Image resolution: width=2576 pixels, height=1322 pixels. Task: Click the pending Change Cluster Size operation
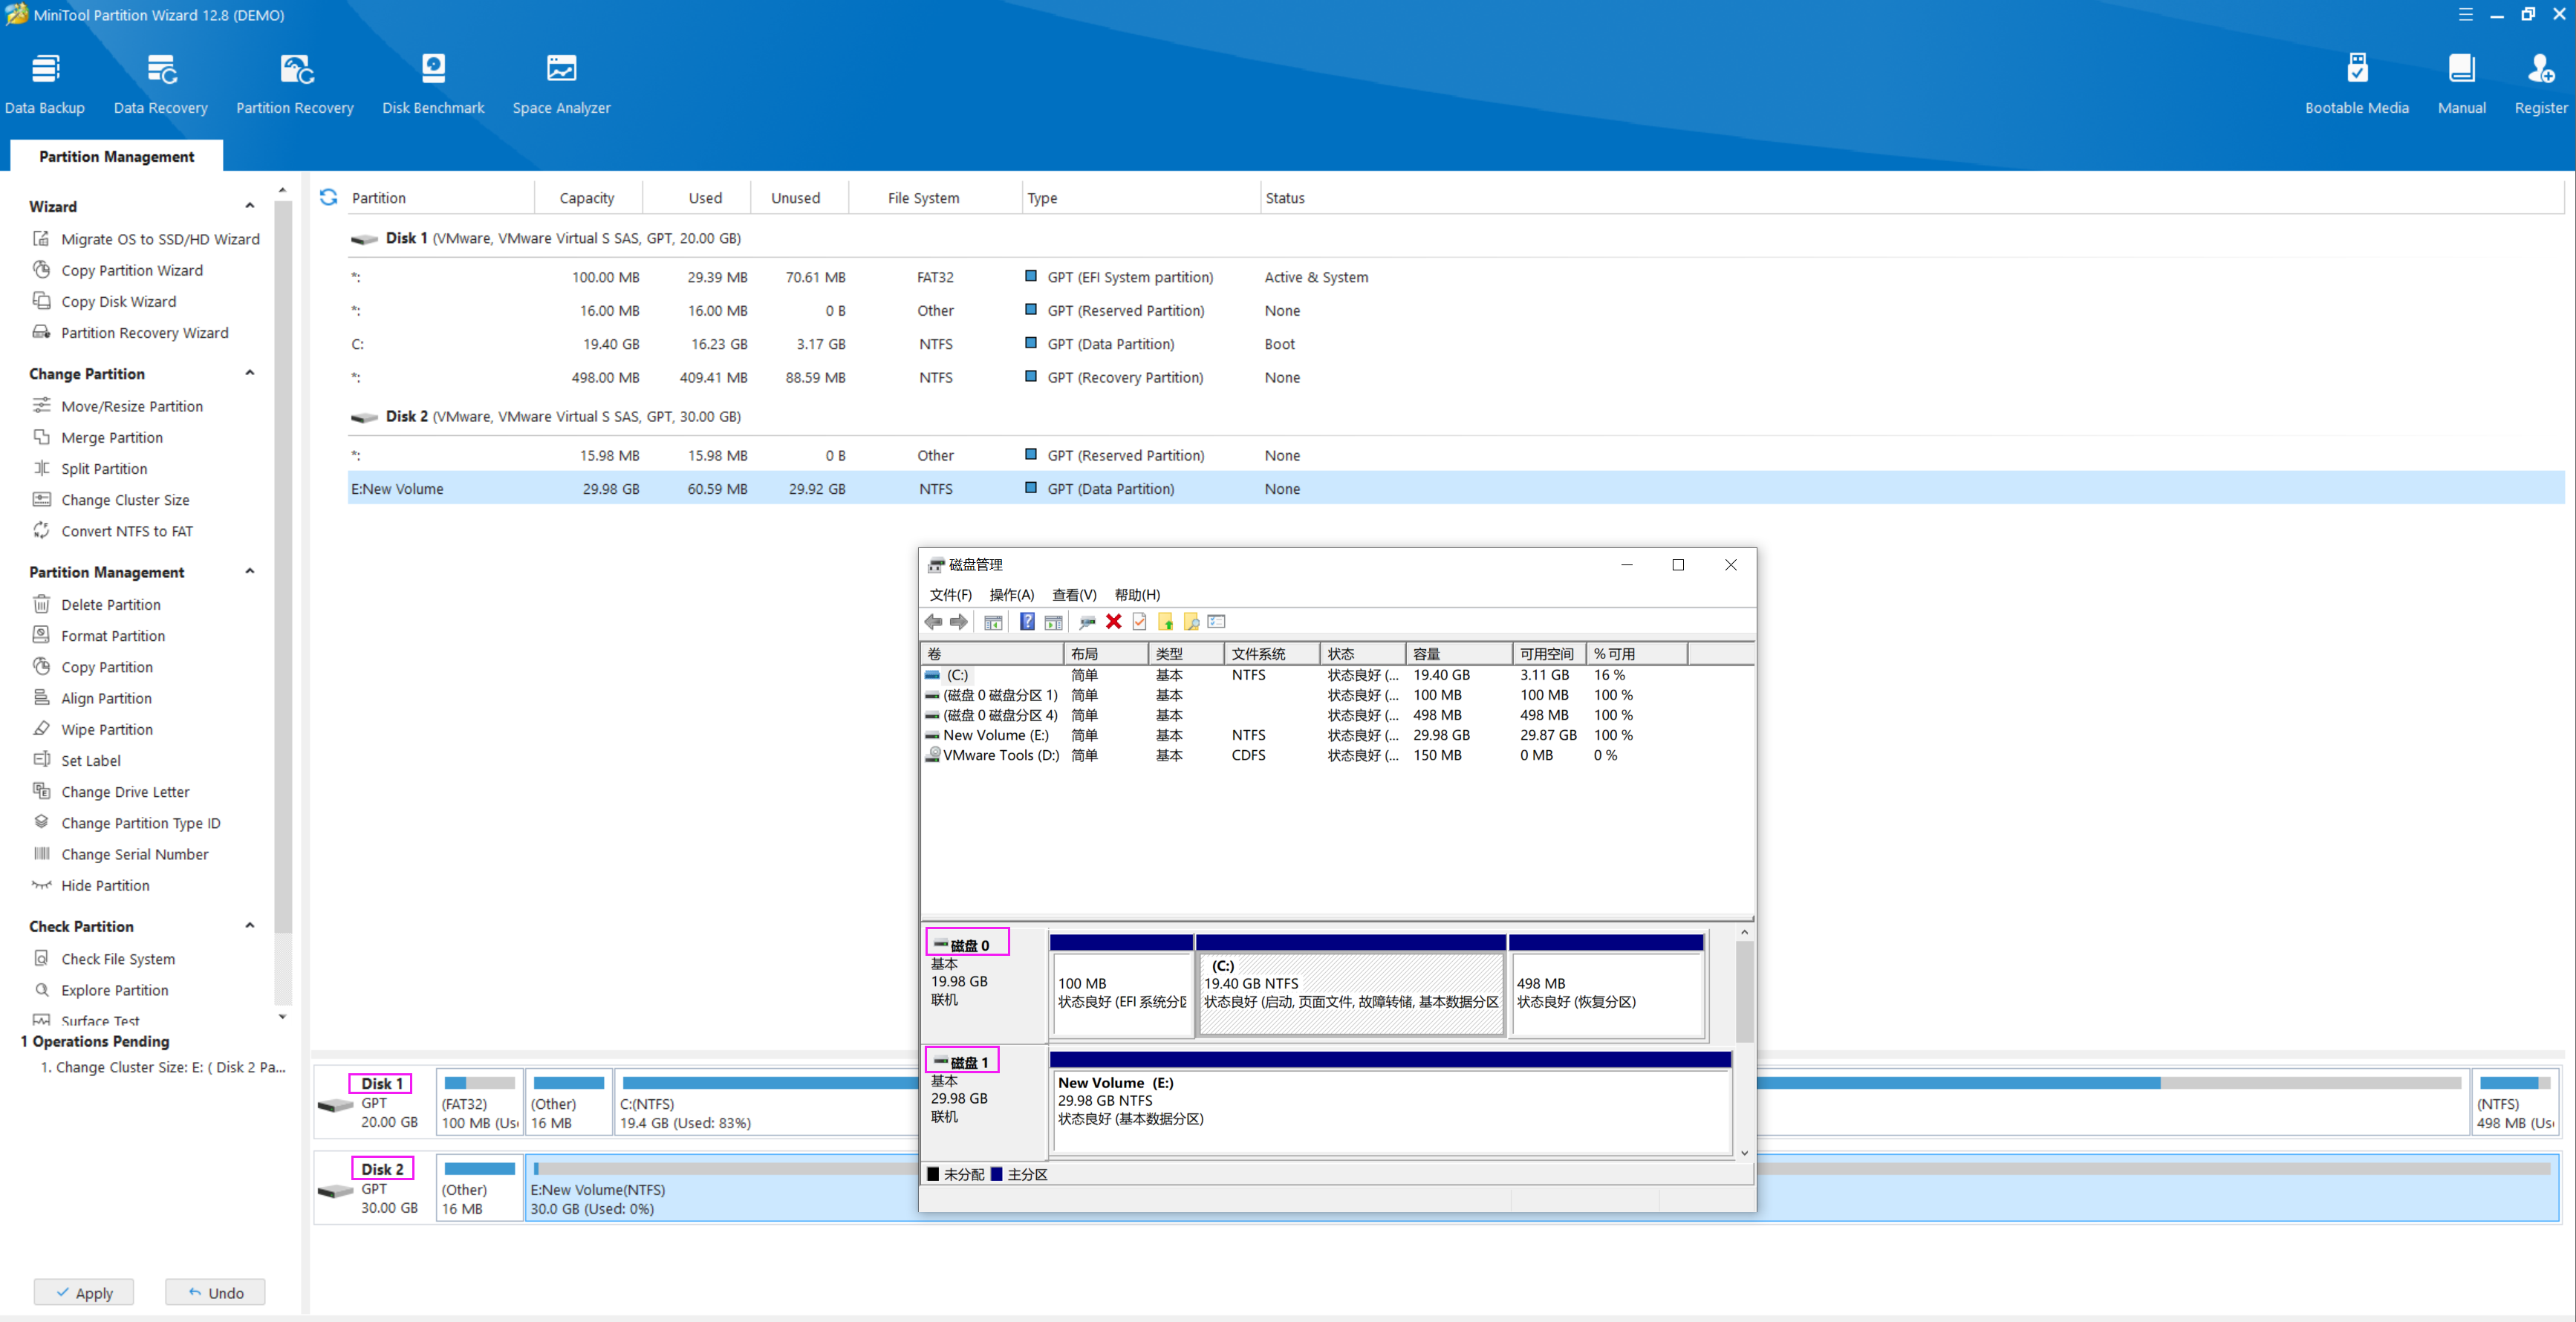(x=162, y=1067)
